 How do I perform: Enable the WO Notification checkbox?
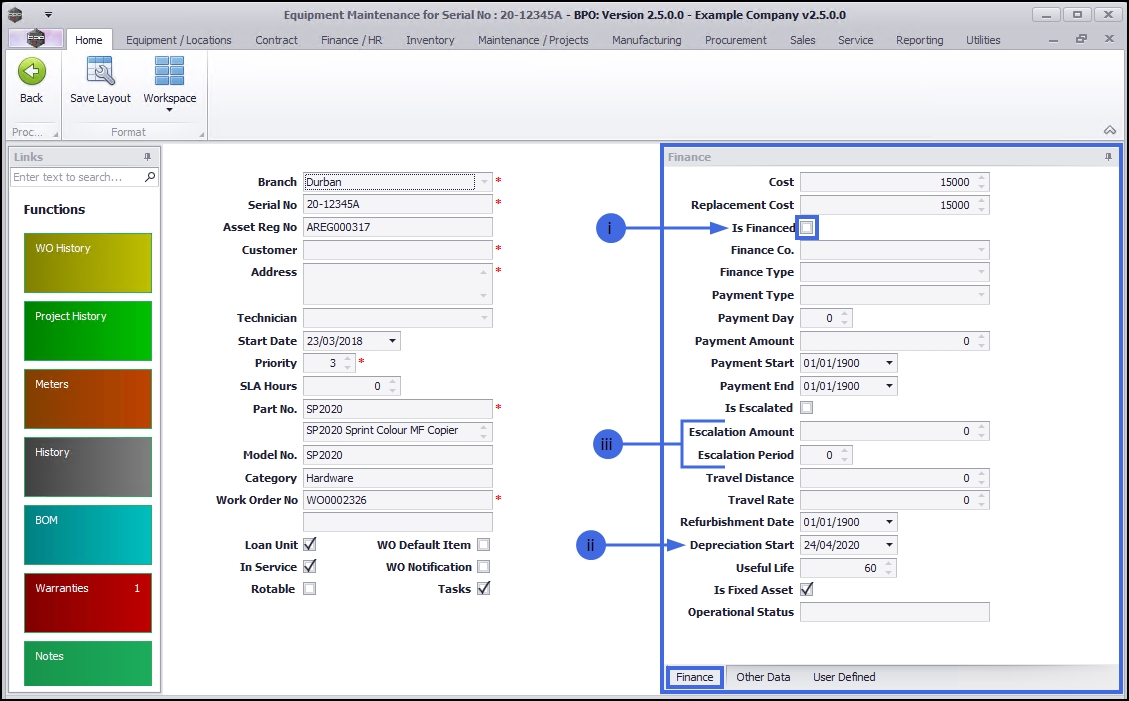(484, 567)
